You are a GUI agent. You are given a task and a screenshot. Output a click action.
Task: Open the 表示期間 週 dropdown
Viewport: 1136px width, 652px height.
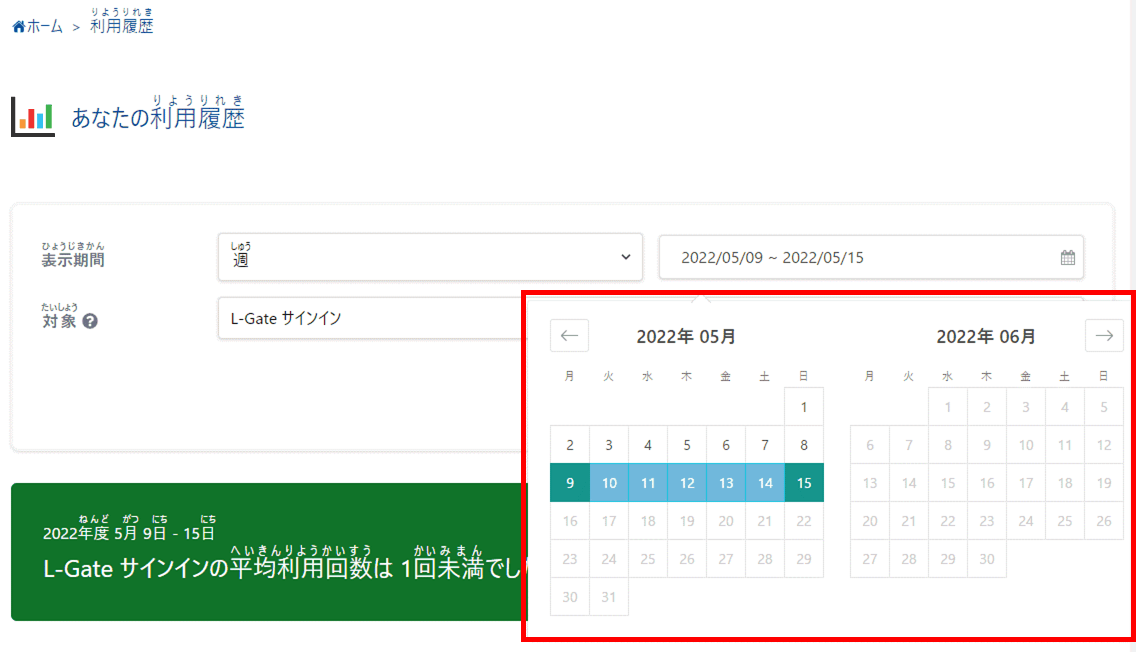pyautogui.click(x=430, y=256)
